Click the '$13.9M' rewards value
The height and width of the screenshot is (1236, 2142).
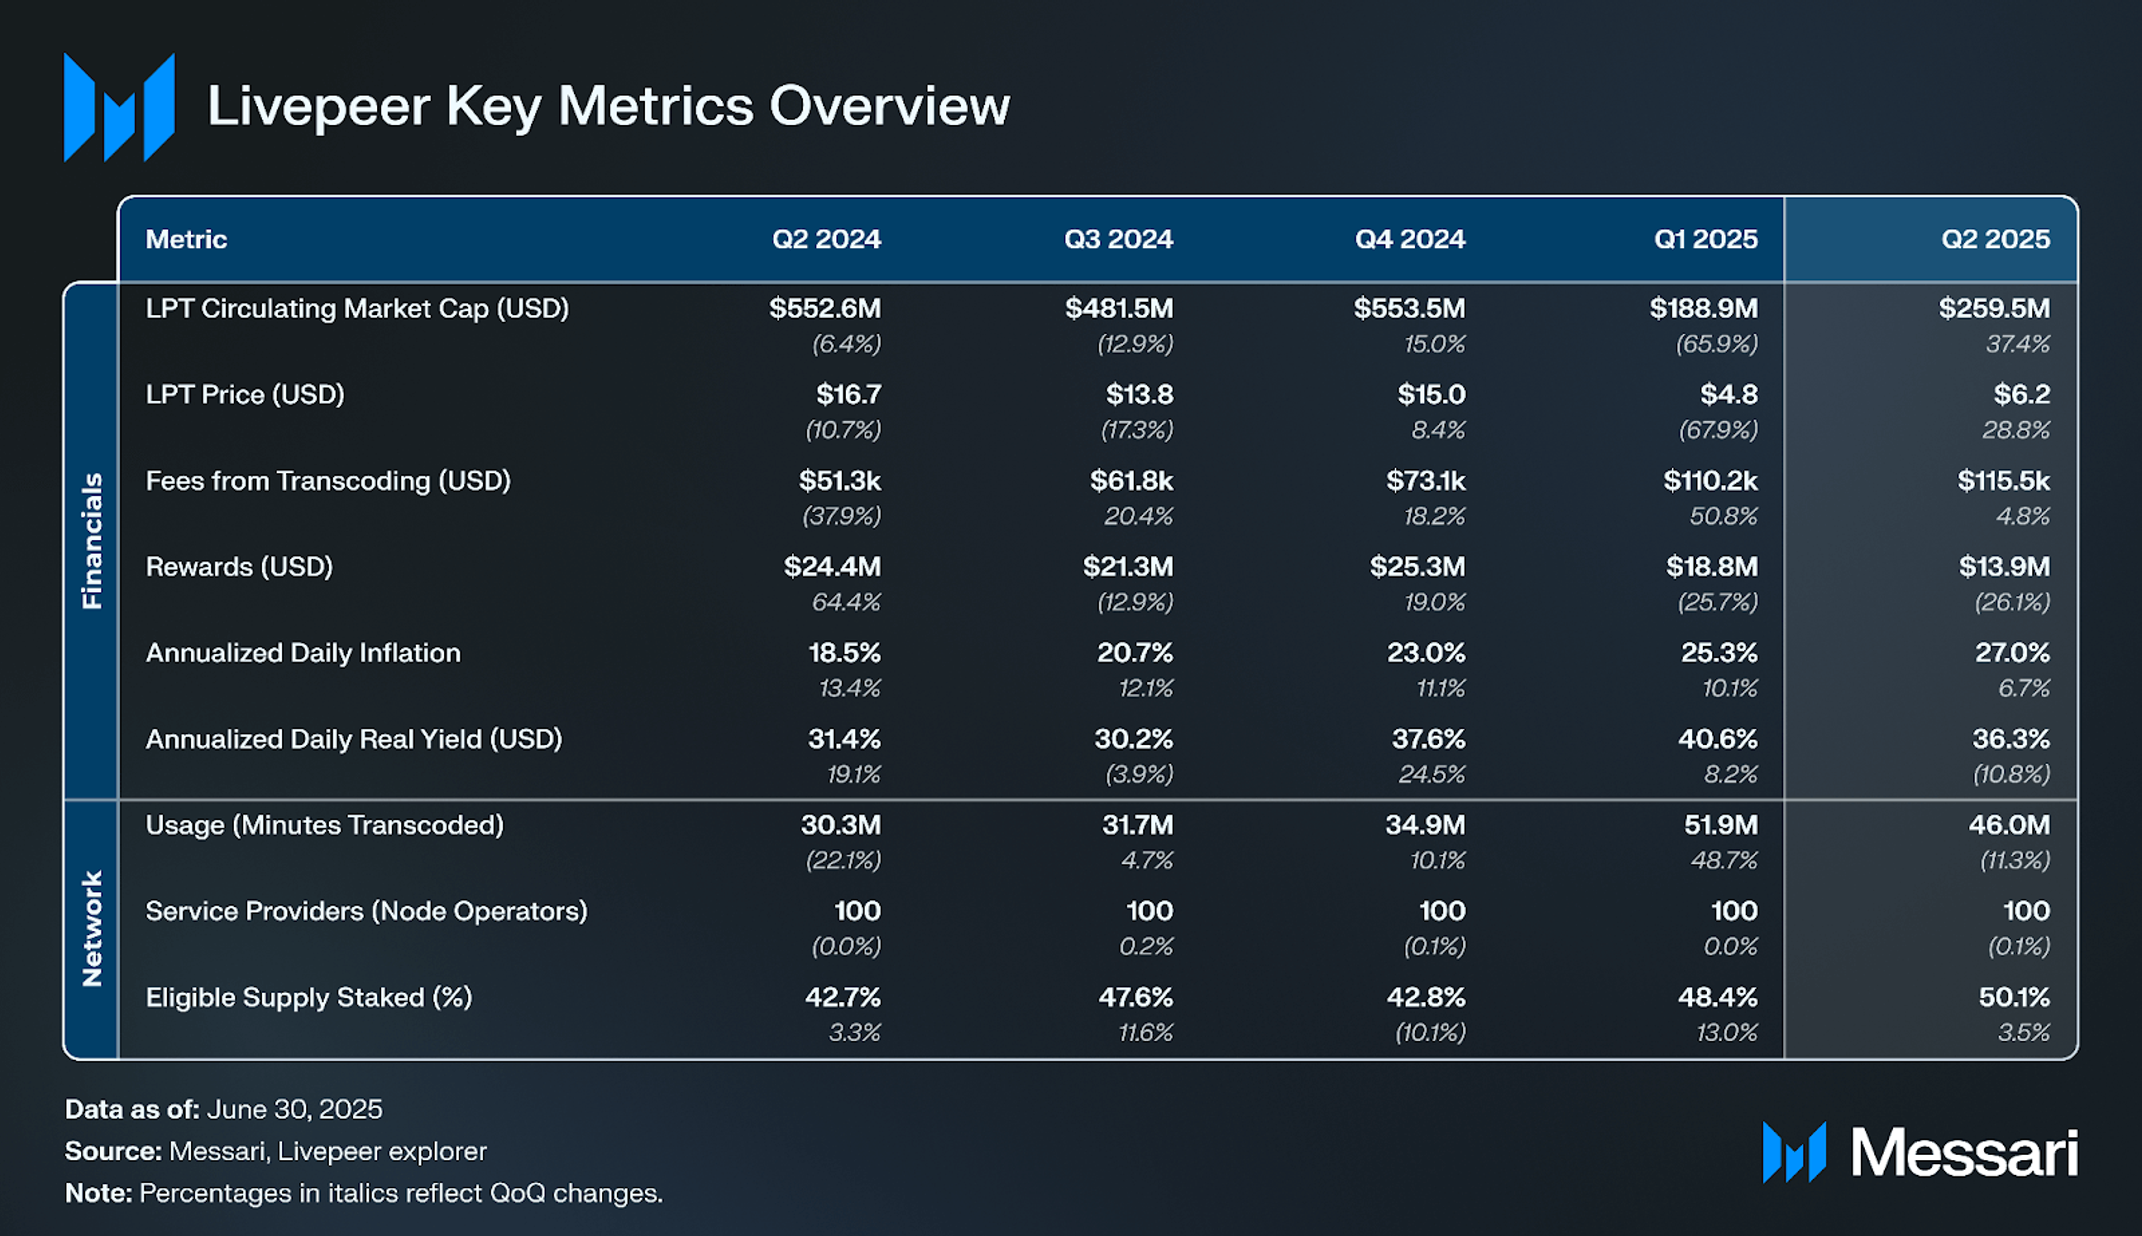pyautogui.click(x=2004, y=566)
